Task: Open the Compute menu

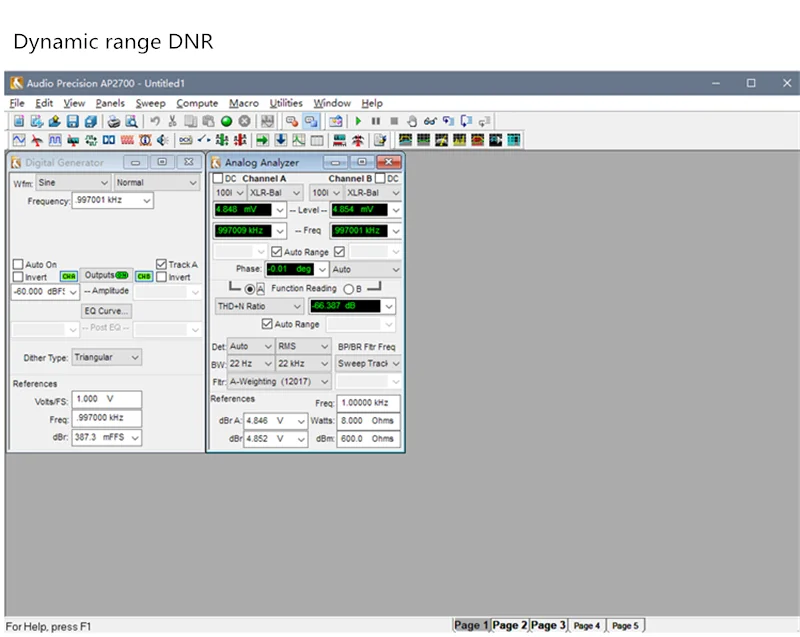Action: (197, 103)
